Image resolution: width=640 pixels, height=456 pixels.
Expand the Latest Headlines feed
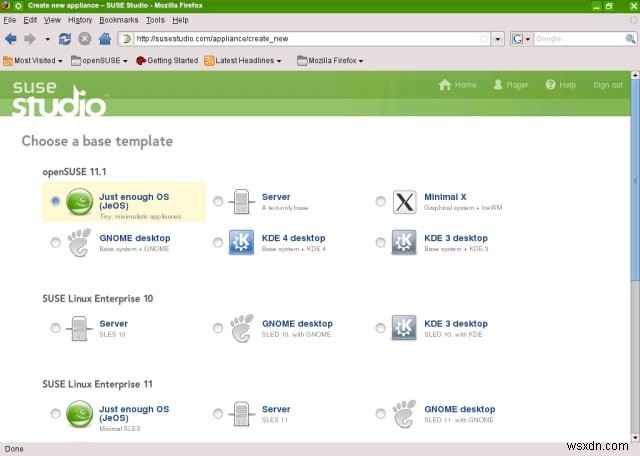pos(243,60)
